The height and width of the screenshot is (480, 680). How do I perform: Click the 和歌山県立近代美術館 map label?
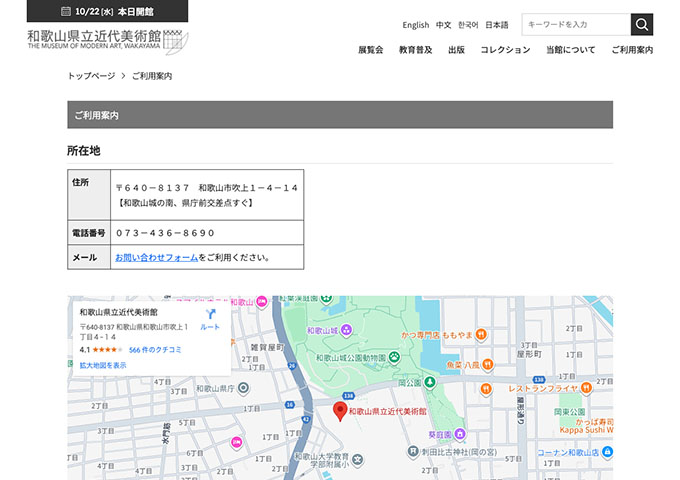coord(388,411)
